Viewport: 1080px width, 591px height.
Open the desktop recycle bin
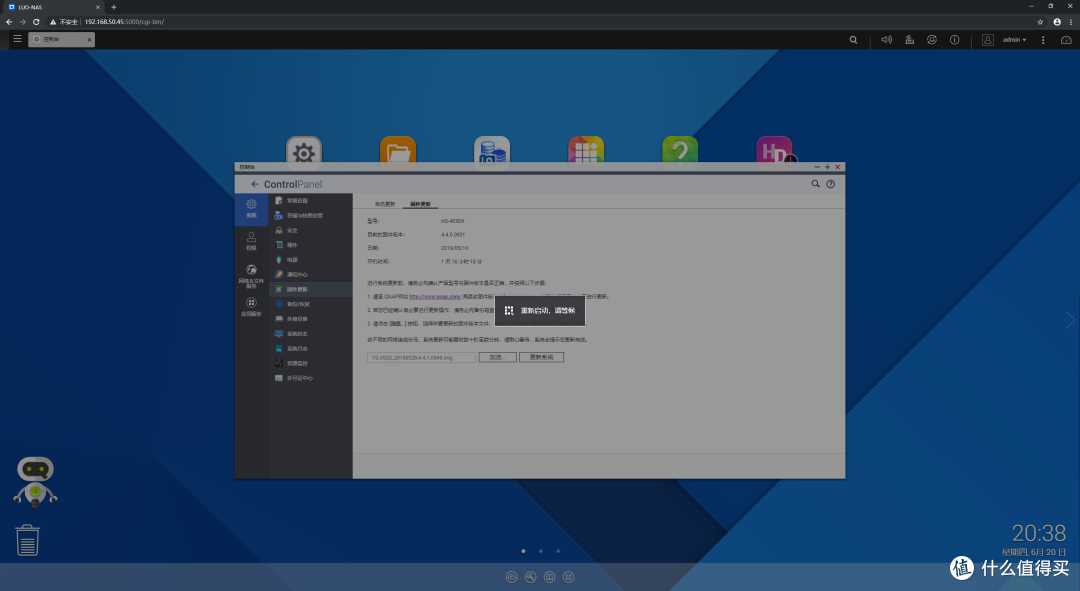coord(28,540)
